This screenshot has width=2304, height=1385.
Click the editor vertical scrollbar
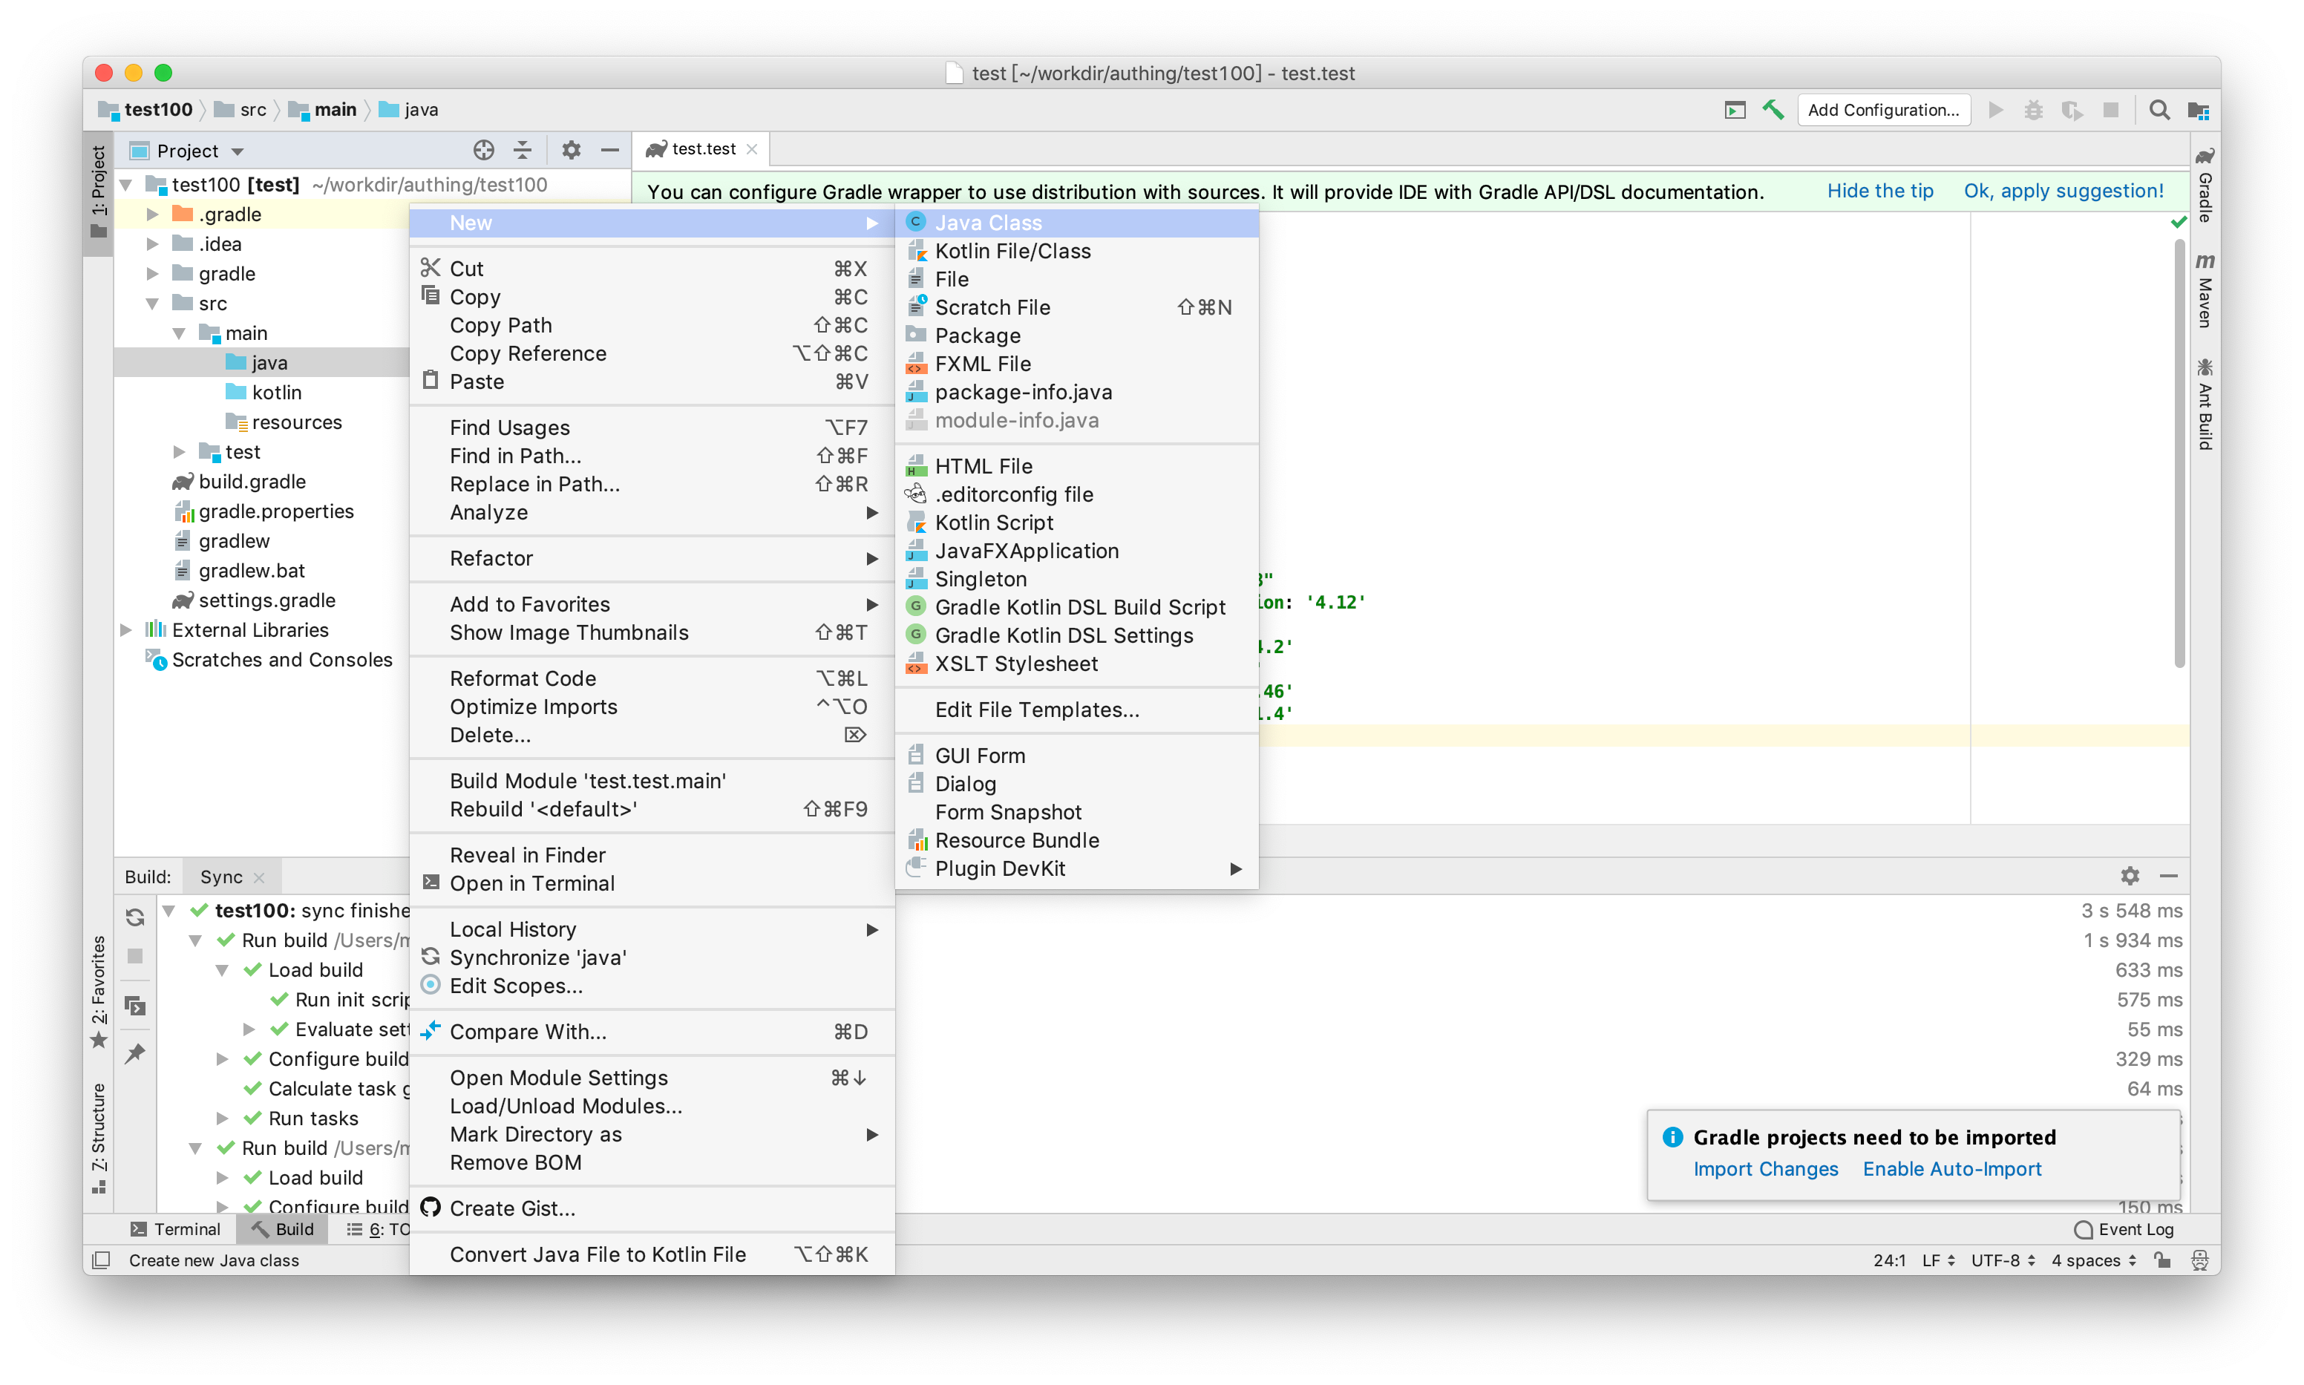pyautogui.click(x=2179, y=450)
